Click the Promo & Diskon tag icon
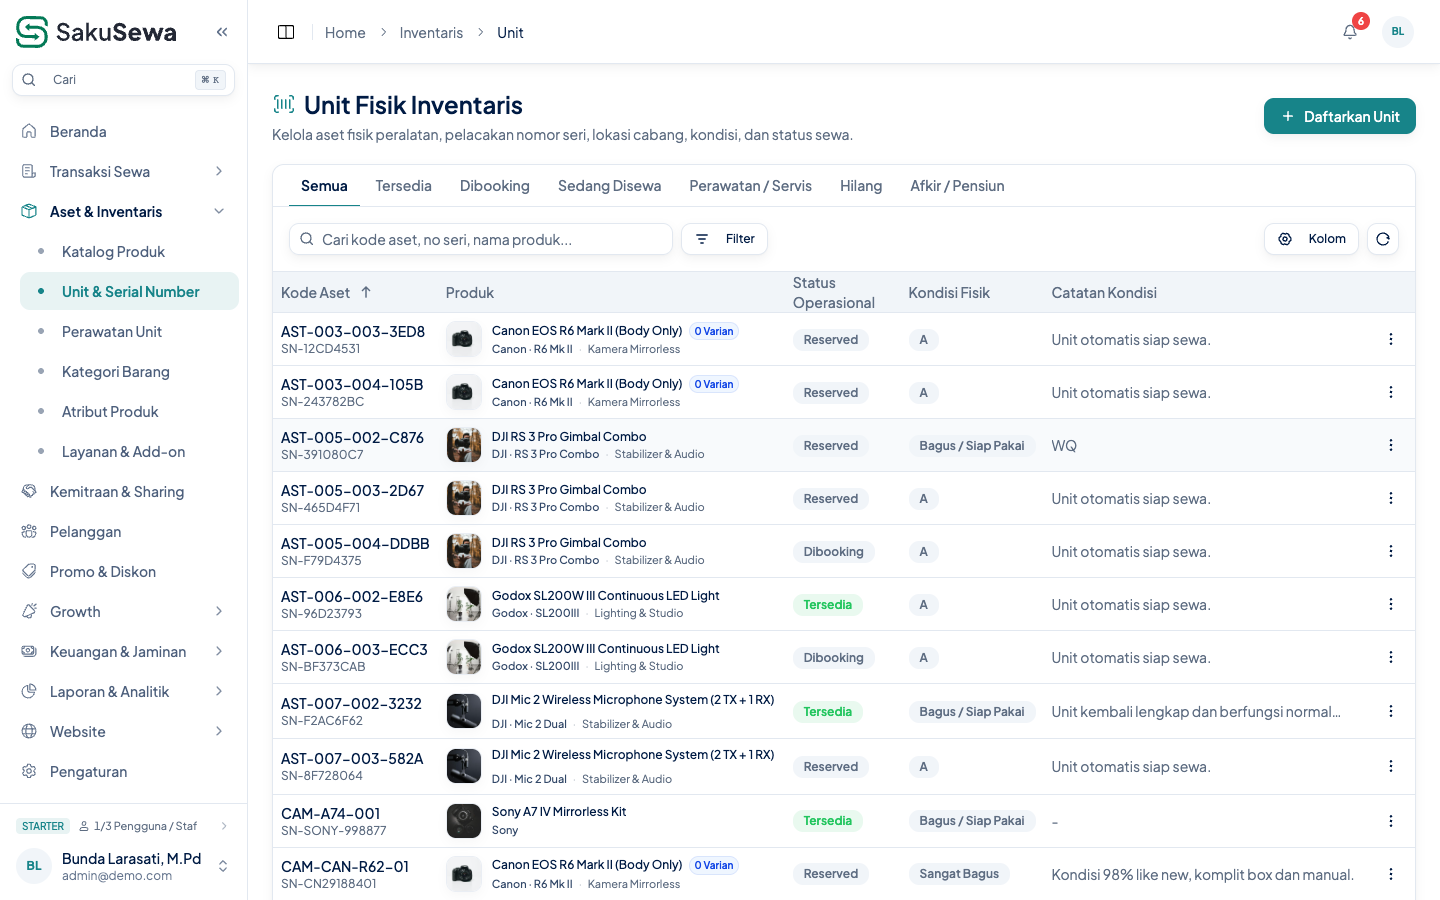Viewport: 1440px width, 900px height. pyautogui.click(x=29, y=571)
